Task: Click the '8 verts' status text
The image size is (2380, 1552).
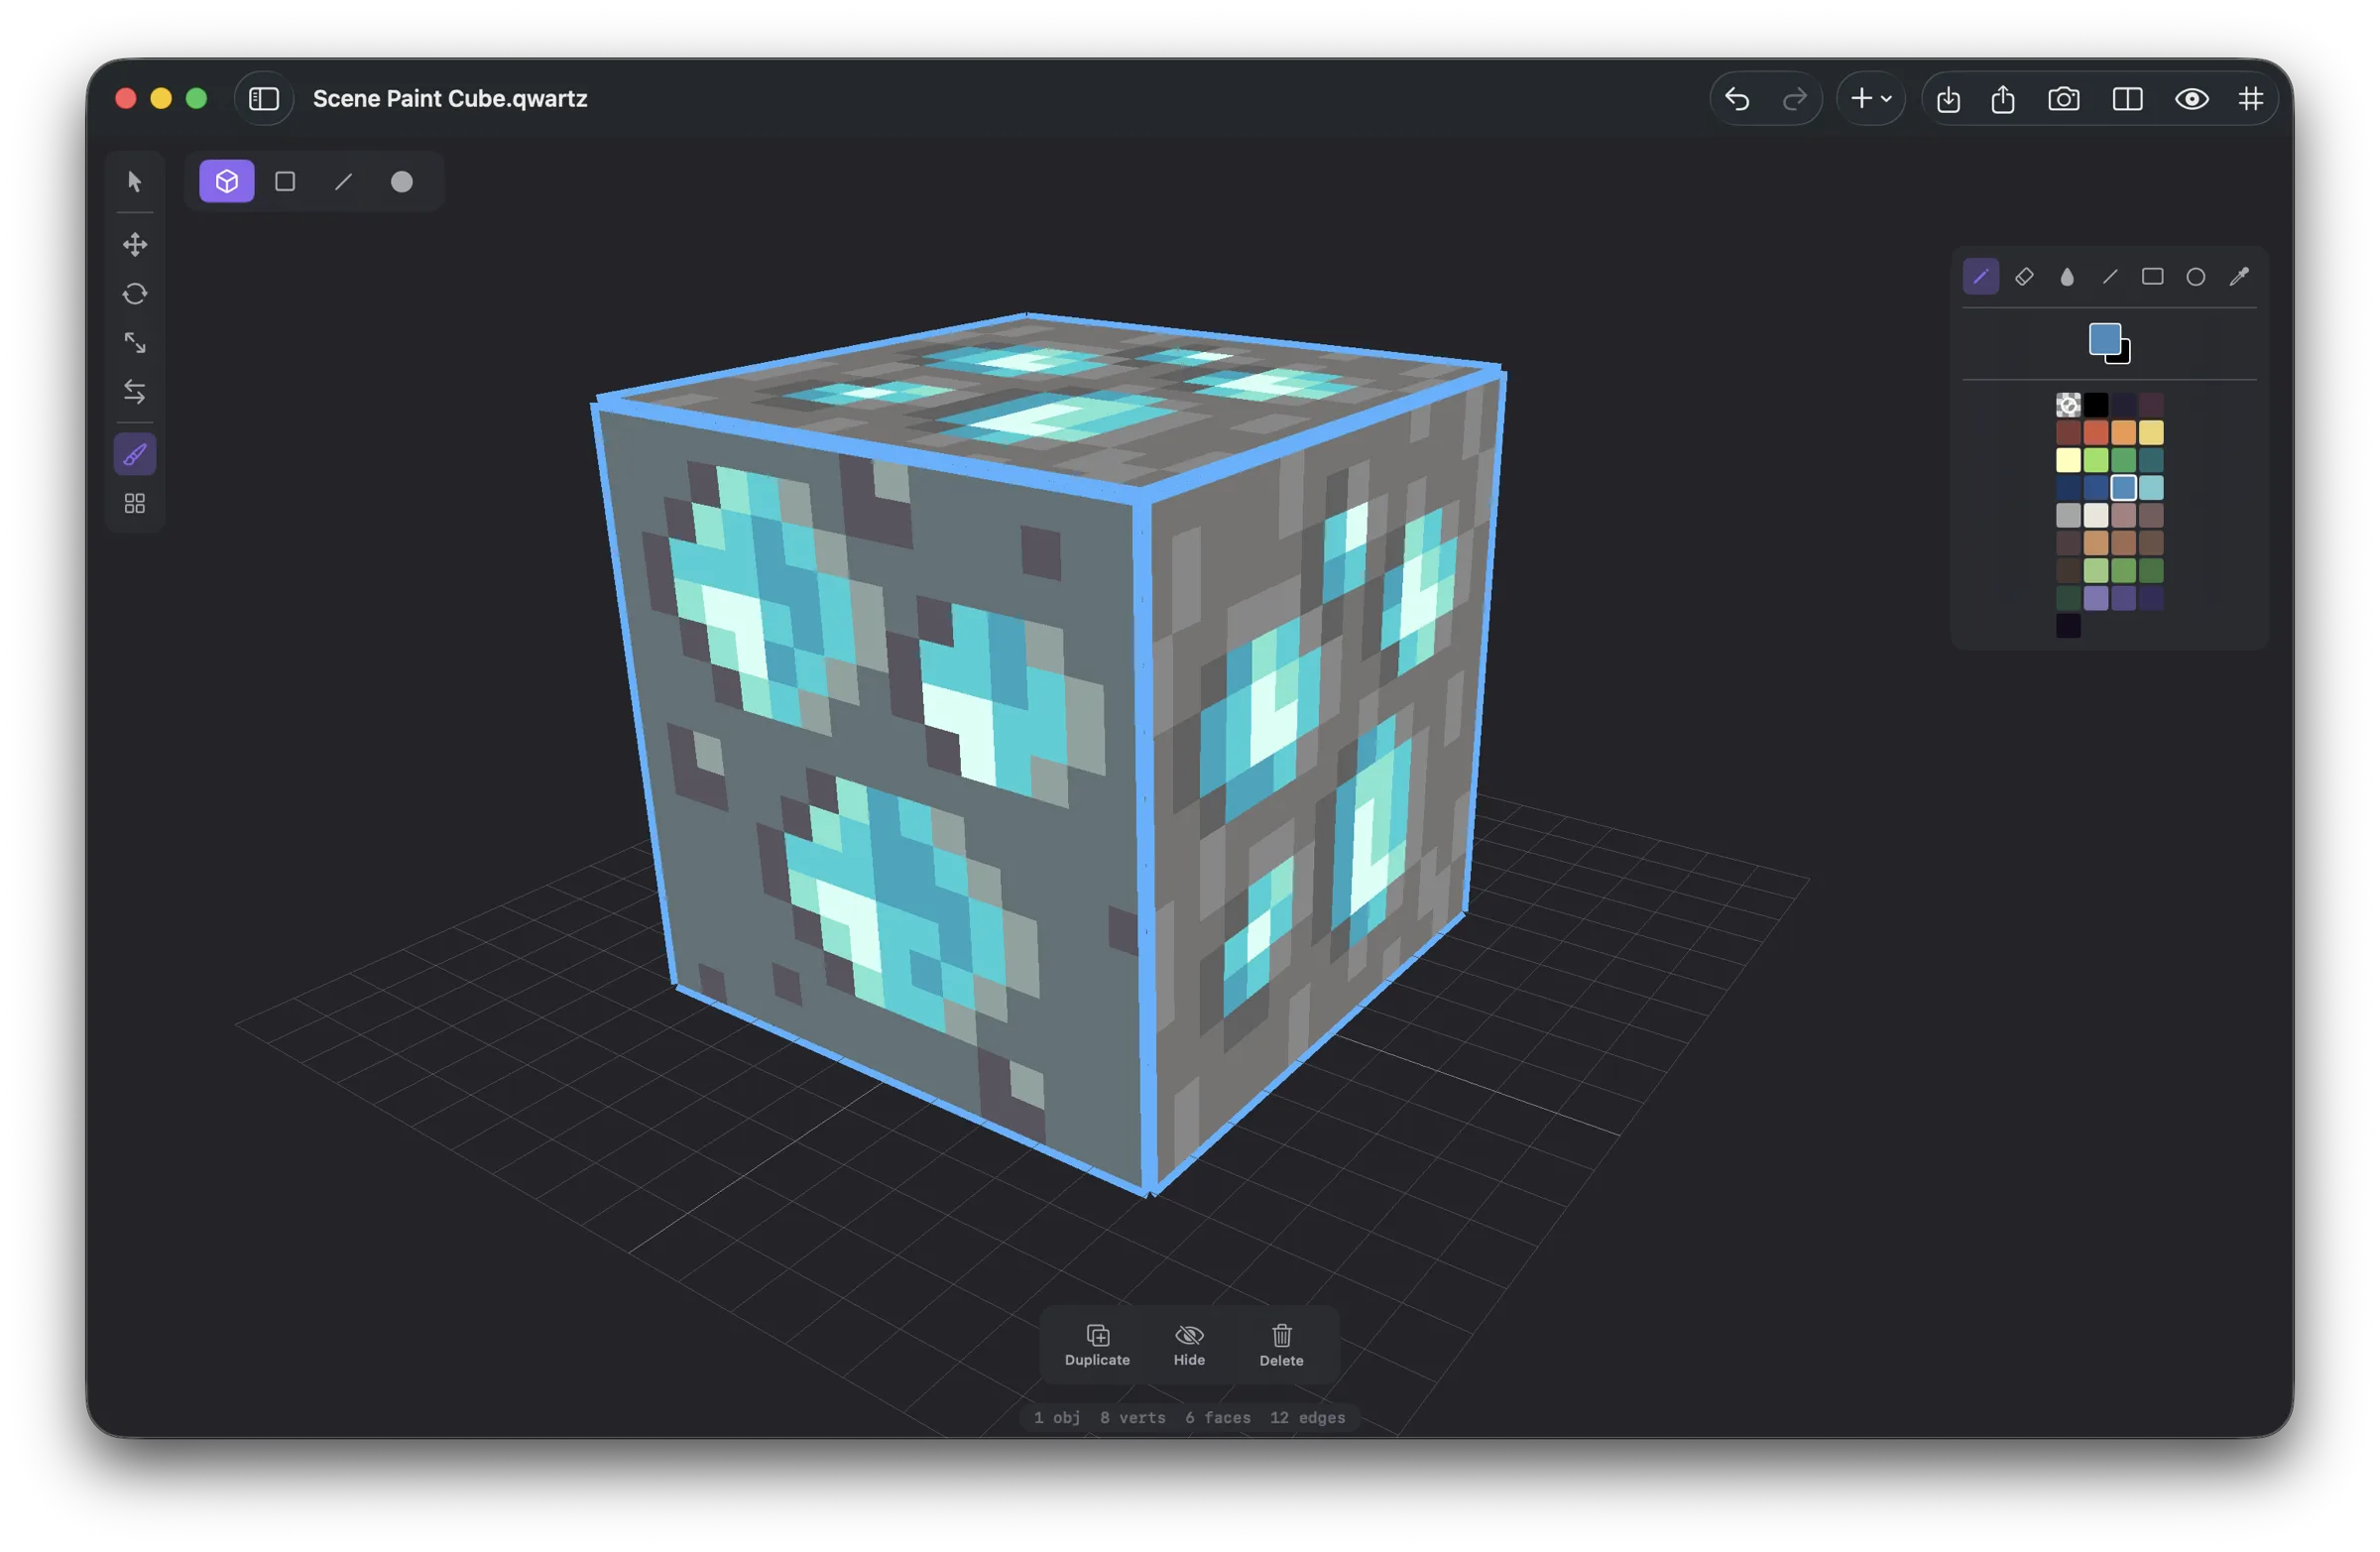Action: click(1132, 1418)
